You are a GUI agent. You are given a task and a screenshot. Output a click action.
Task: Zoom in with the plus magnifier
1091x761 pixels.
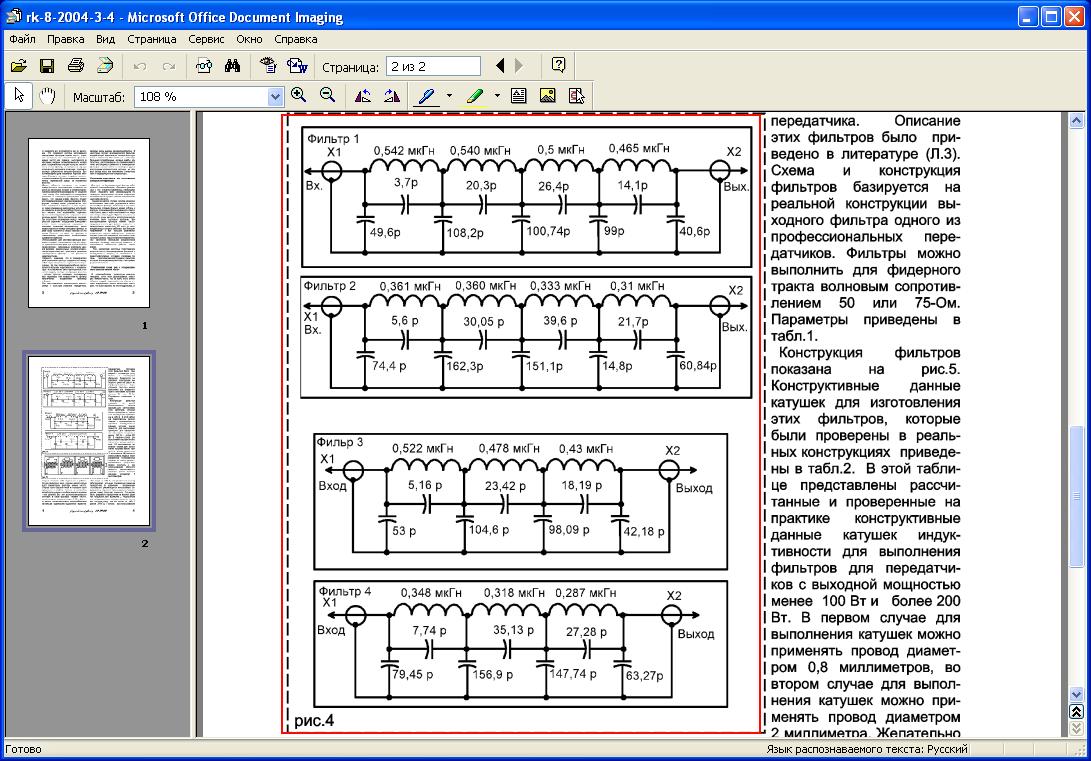coord(299,96)
